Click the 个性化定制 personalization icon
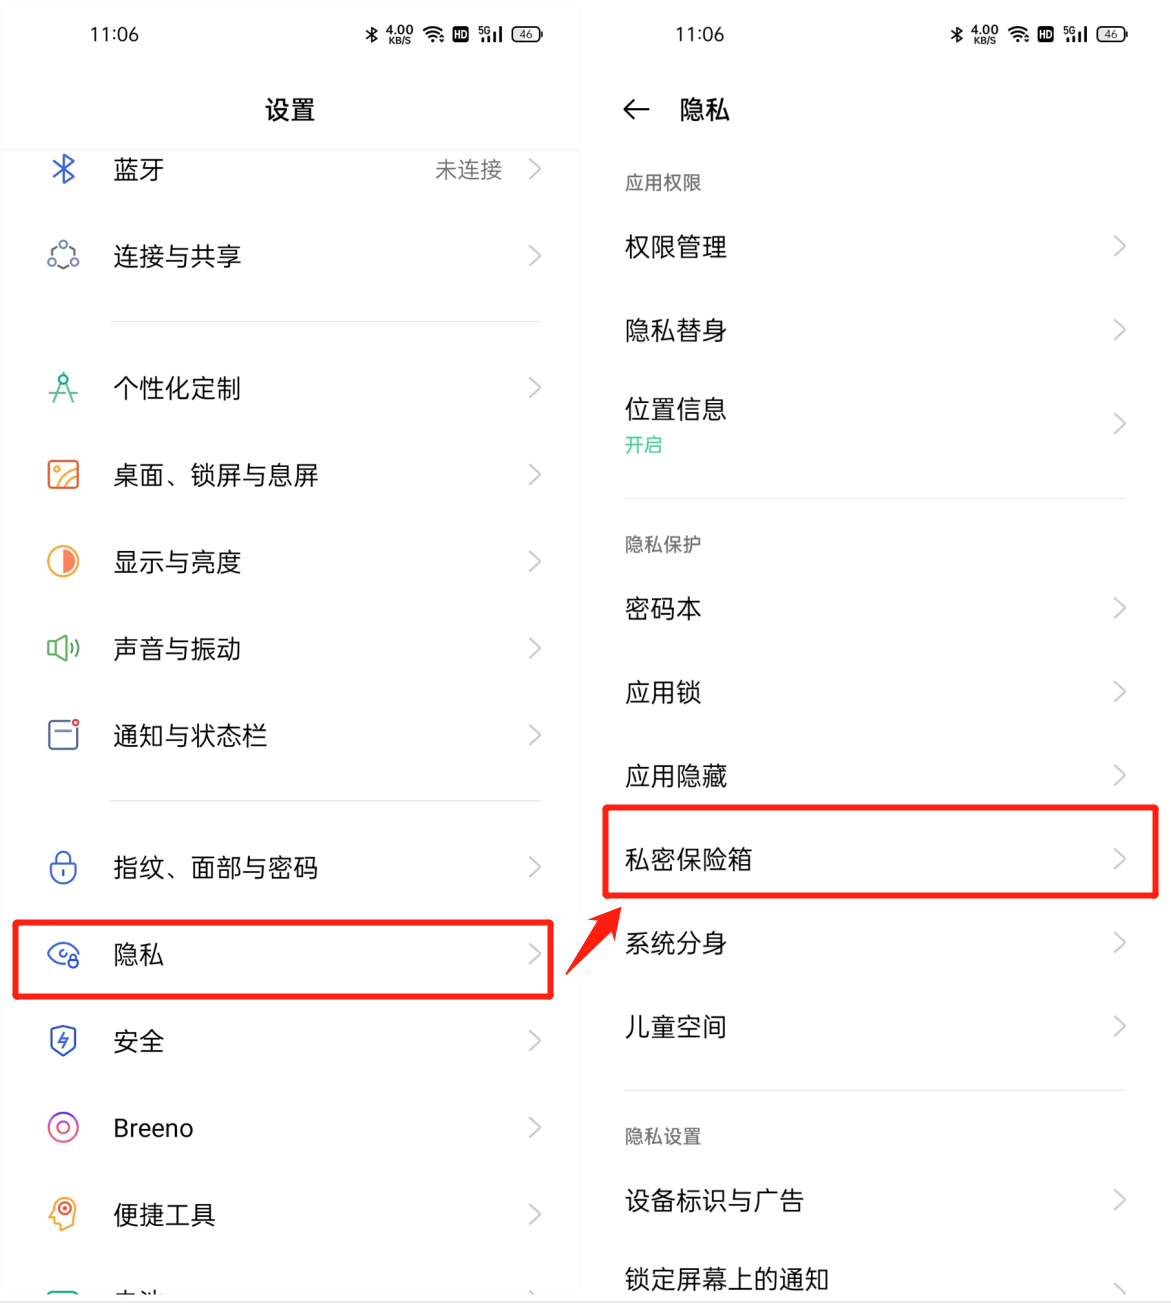The width and height of the screenshot is (1171, 1303). [x=63, y=388]
